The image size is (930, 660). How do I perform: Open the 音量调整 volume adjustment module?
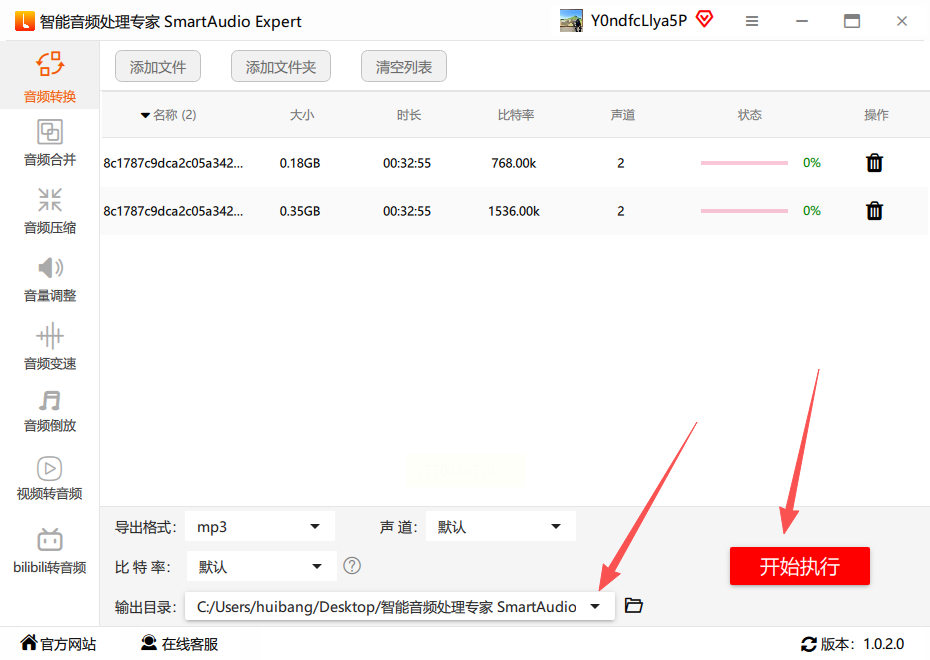click(x=50, y=279)
